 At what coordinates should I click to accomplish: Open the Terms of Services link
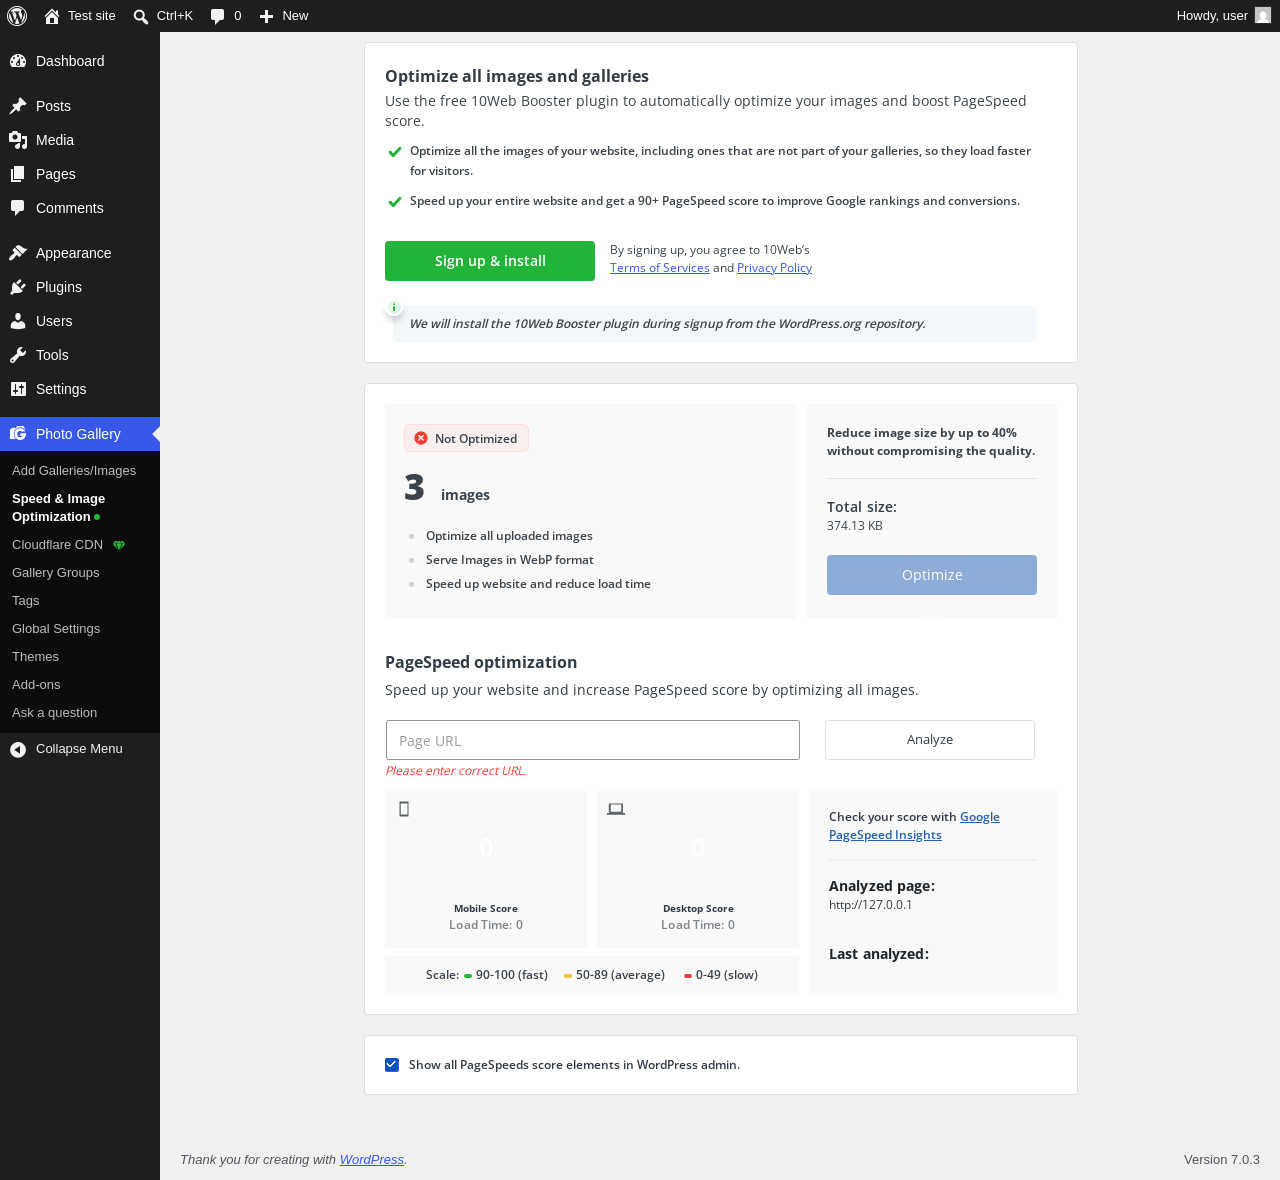click(x=660, y=268)
